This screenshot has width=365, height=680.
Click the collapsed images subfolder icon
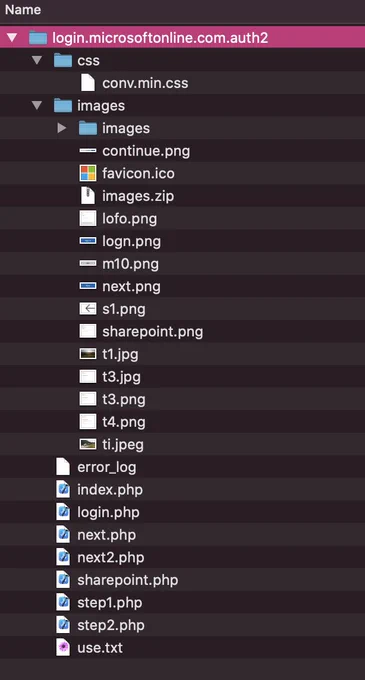pos(88,128)
